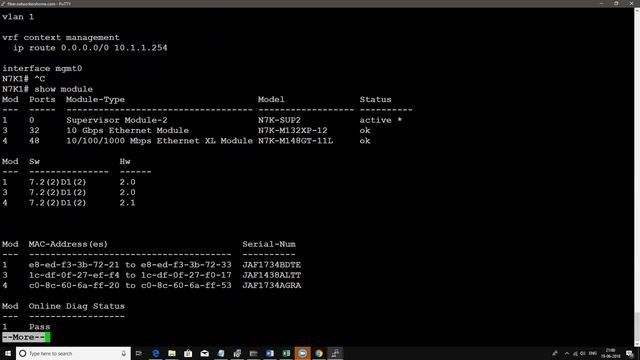Open the network icon in system tray
The width and height of the screenshot is (640, 360).
coord(575,353)
